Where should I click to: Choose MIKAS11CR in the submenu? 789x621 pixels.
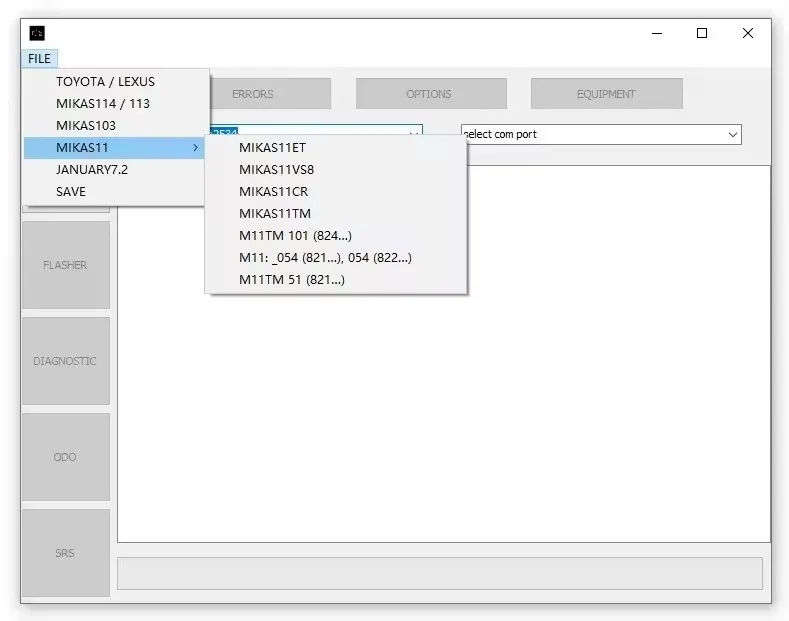(x=336, y=192)
